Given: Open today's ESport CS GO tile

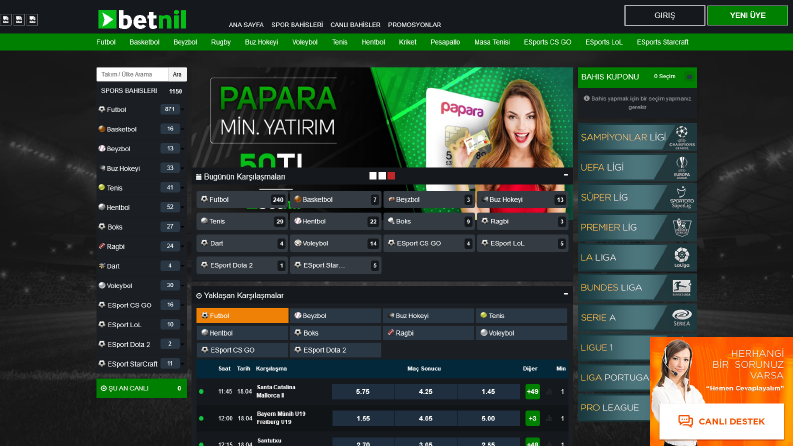Looking at the screenshot, I should (x=428, y=243).
